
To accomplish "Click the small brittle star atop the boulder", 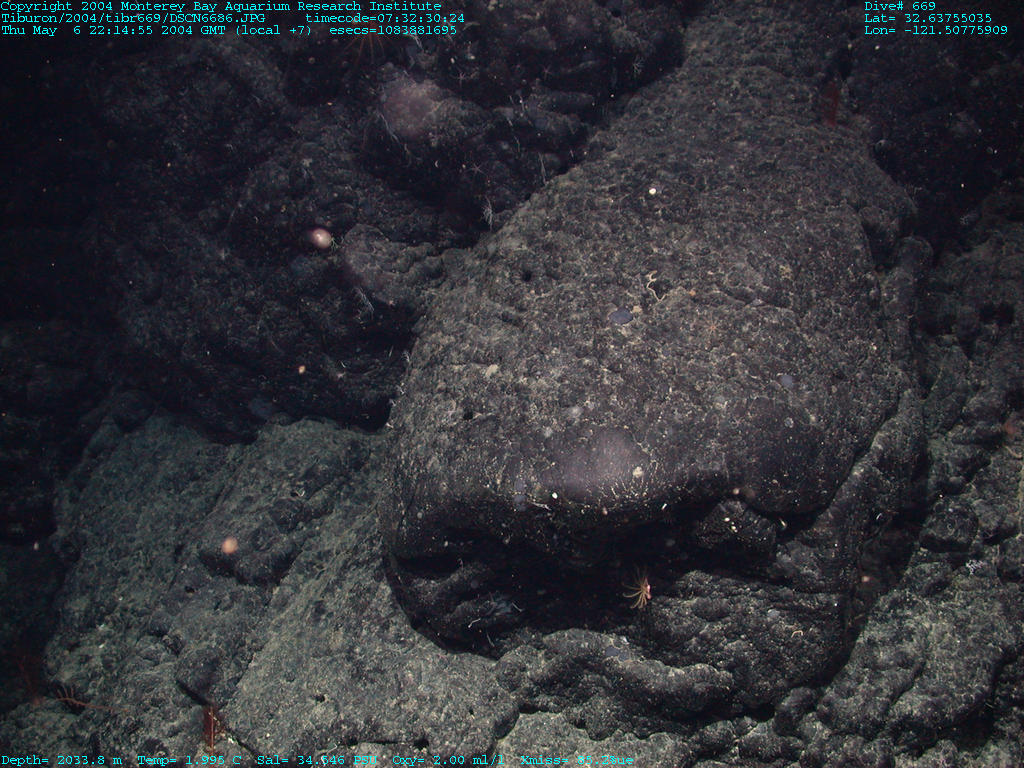I will coord(654,285).
